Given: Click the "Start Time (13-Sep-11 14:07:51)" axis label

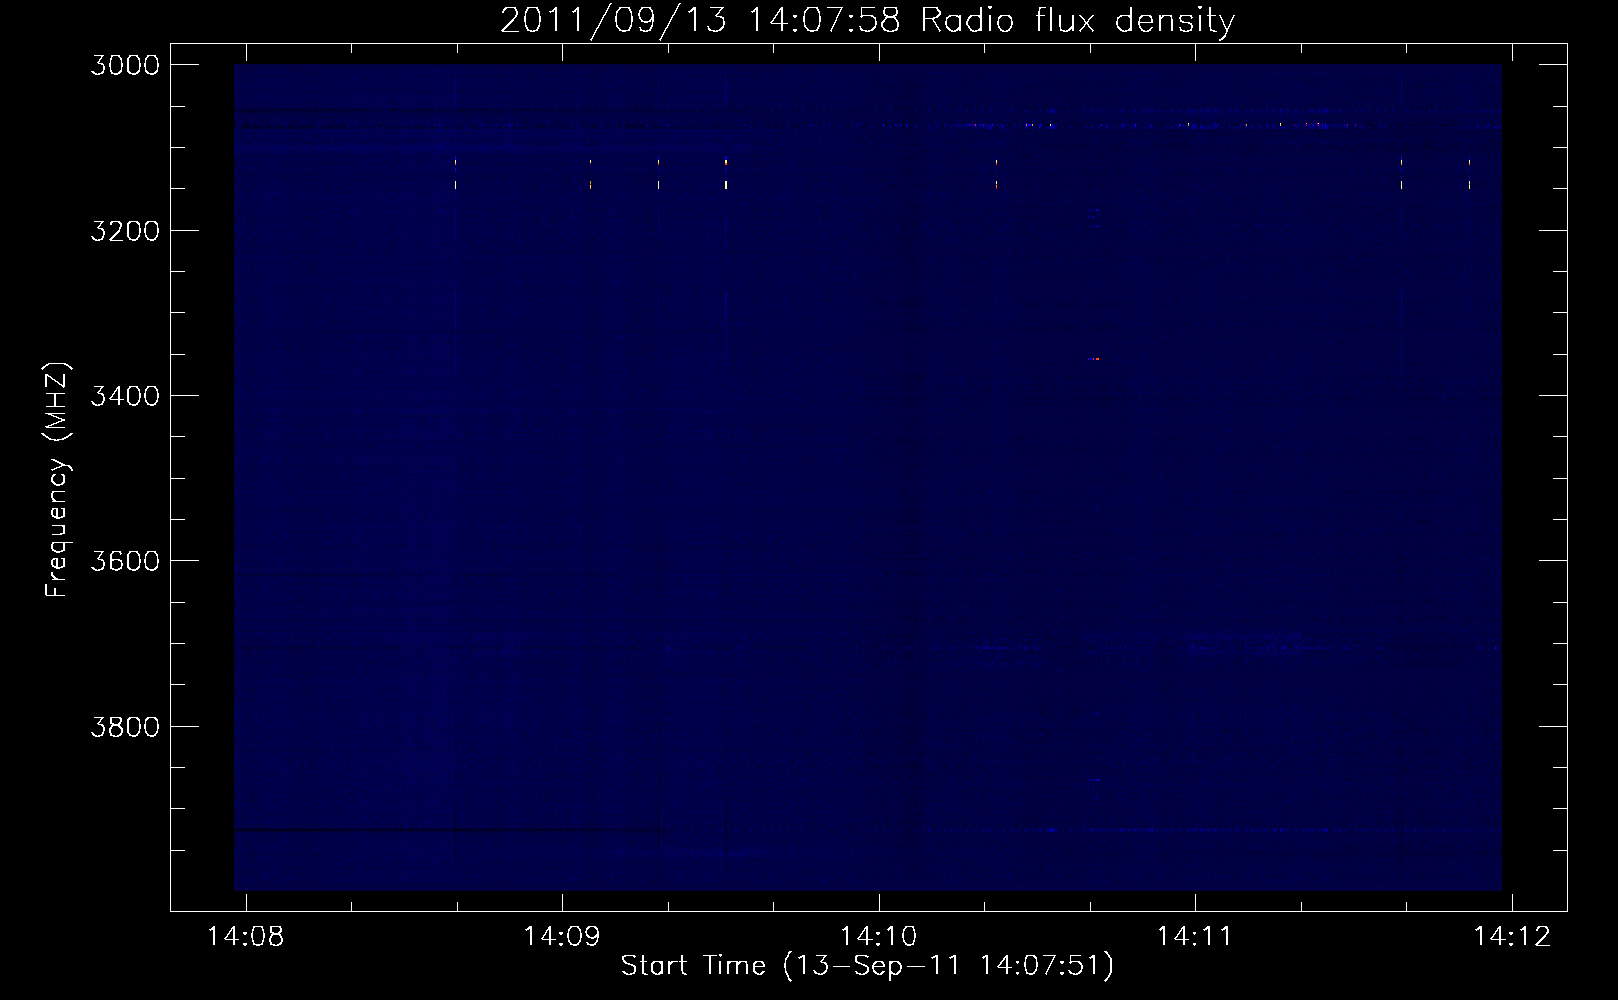Looking at the screenshot, I should coord(867,966).
